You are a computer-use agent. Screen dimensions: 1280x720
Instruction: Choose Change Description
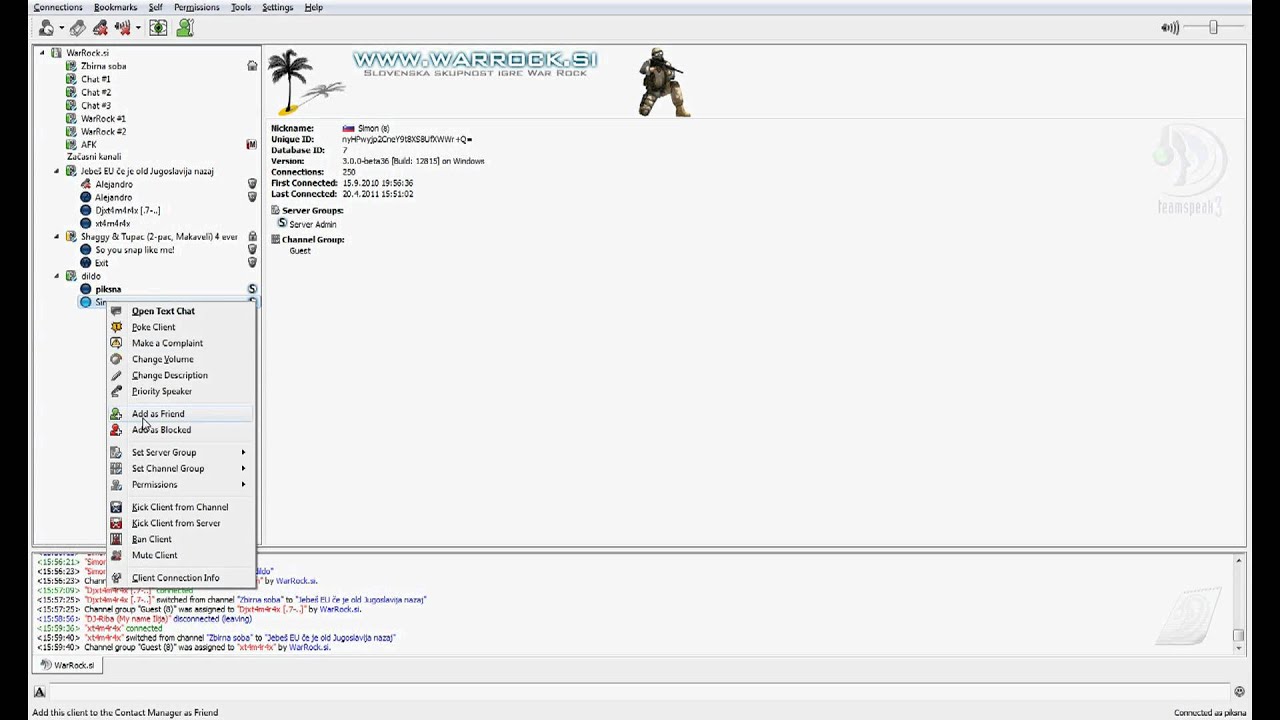click(x=170, y=375)
